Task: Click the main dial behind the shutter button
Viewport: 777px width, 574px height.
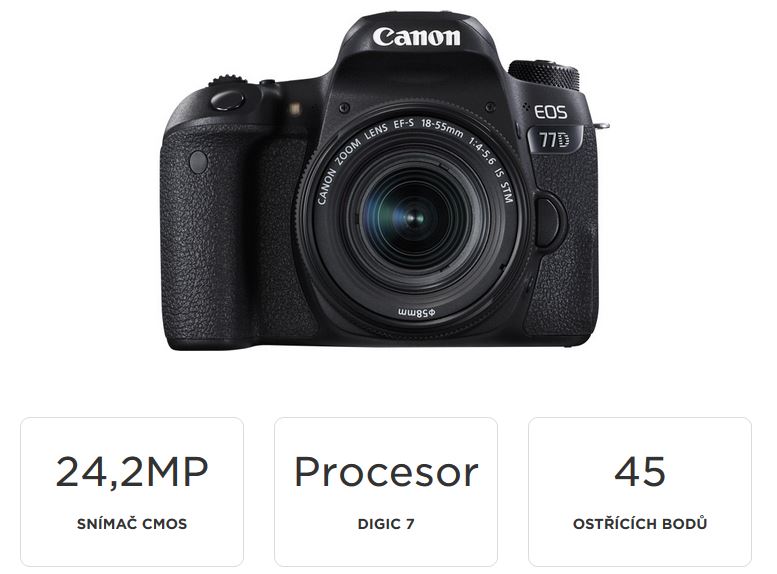Action: tap(227, 82)
